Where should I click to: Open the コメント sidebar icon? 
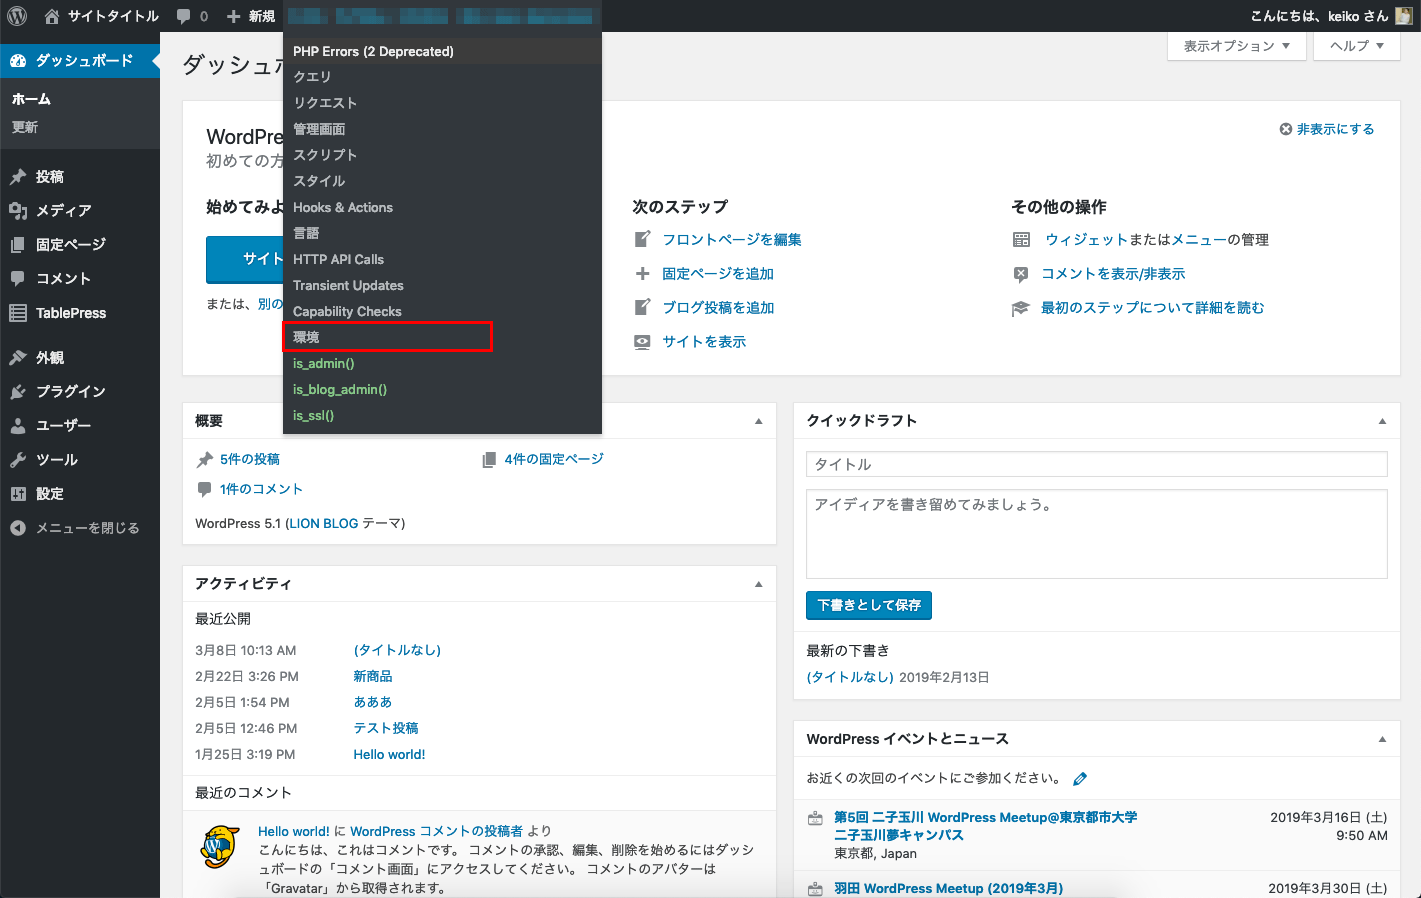click(x=18, y=279)
